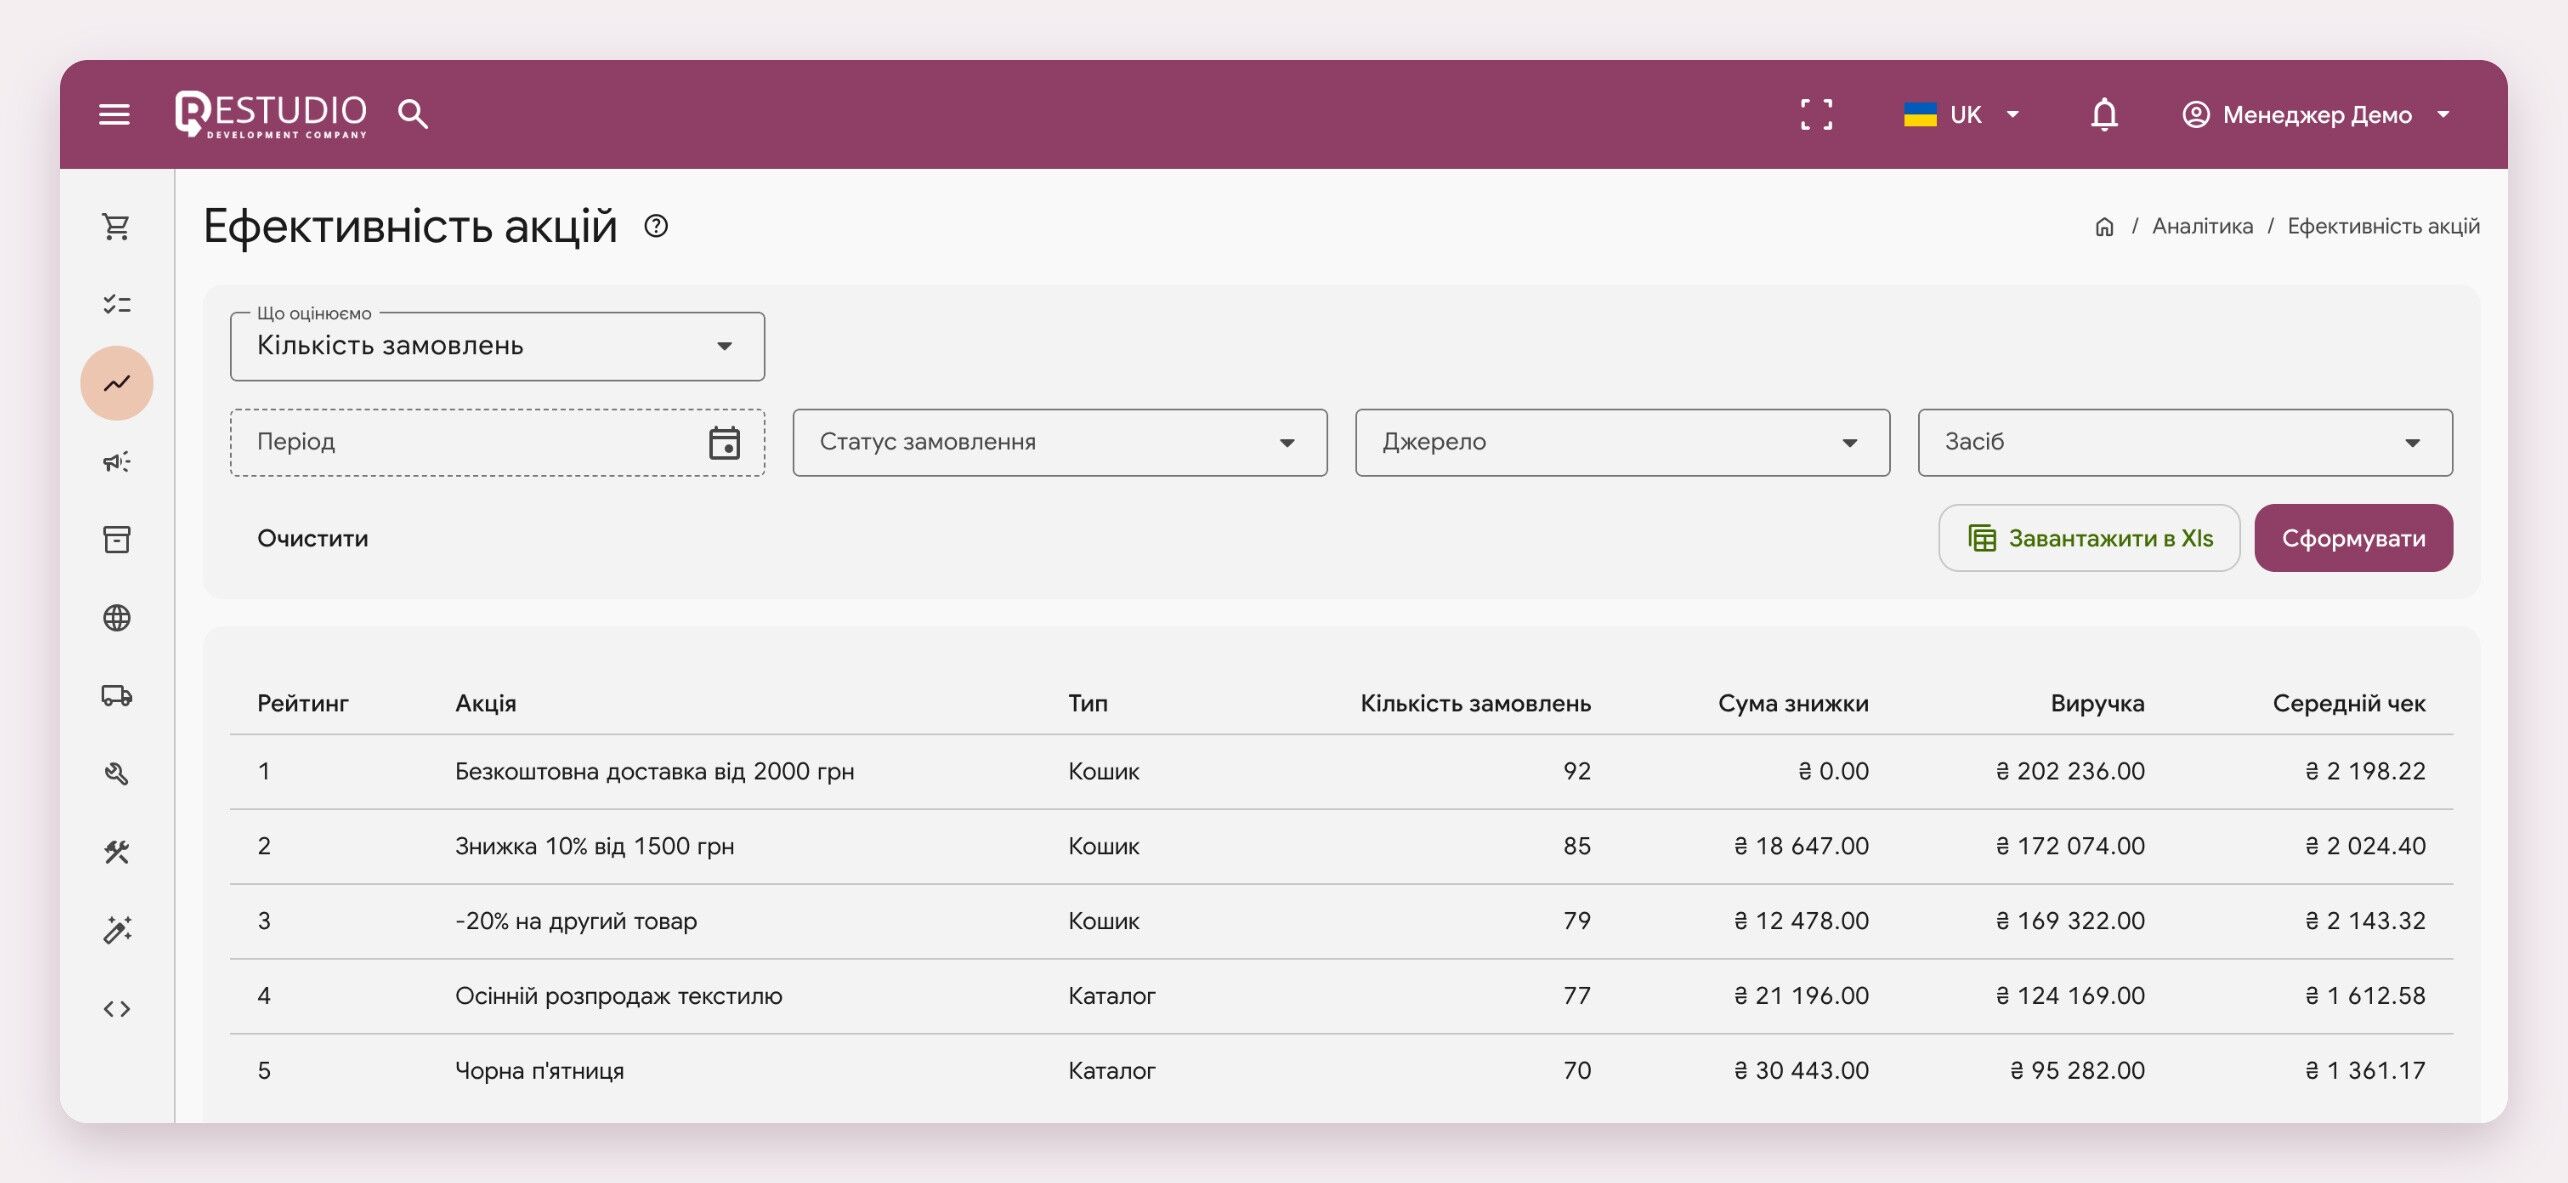
Task: Click the Рейтинг column header
Action: click(302, 703)
